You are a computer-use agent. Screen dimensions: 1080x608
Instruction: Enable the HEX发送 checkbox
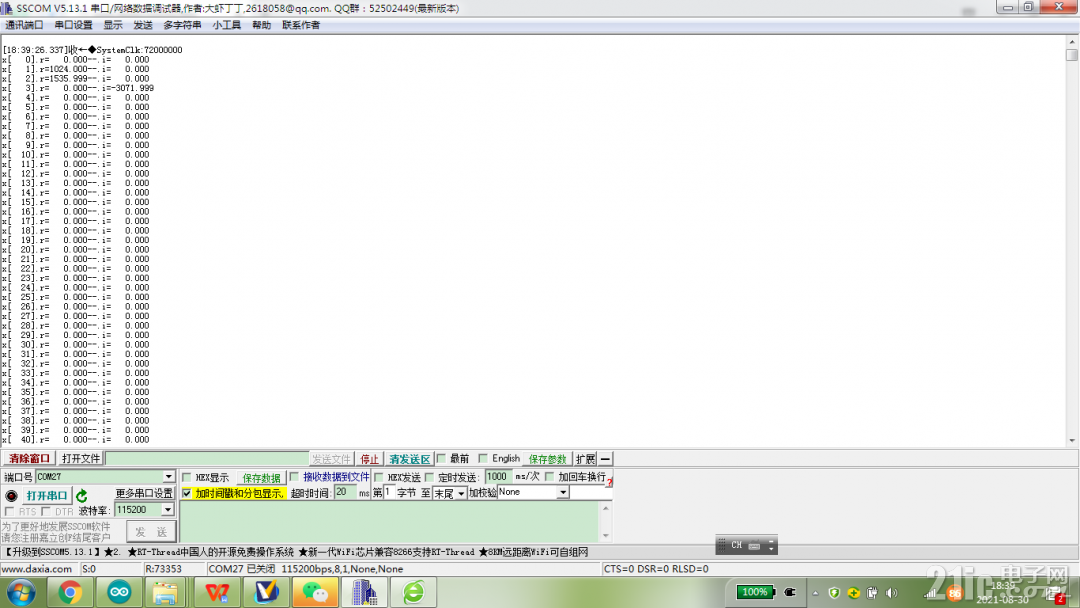tap(379, 477)
